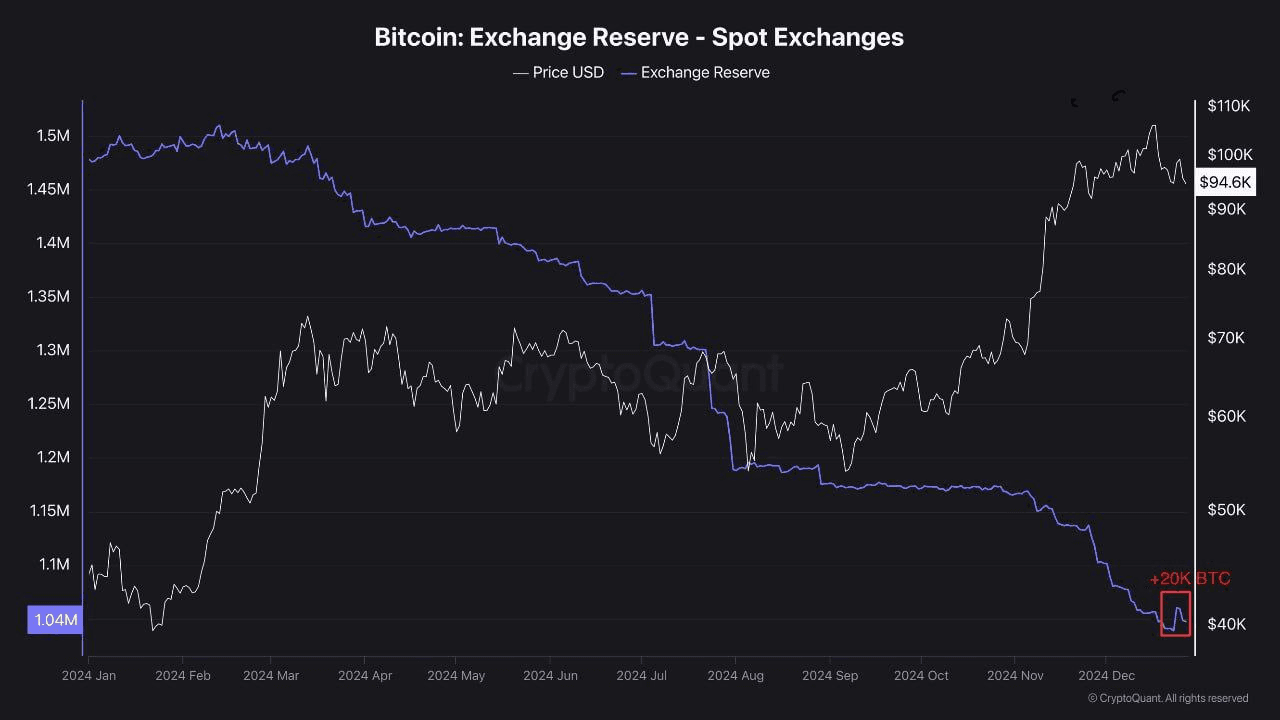Select the 1.04M reserve value label
The image size is (1280, 720).
pos(56,620)
